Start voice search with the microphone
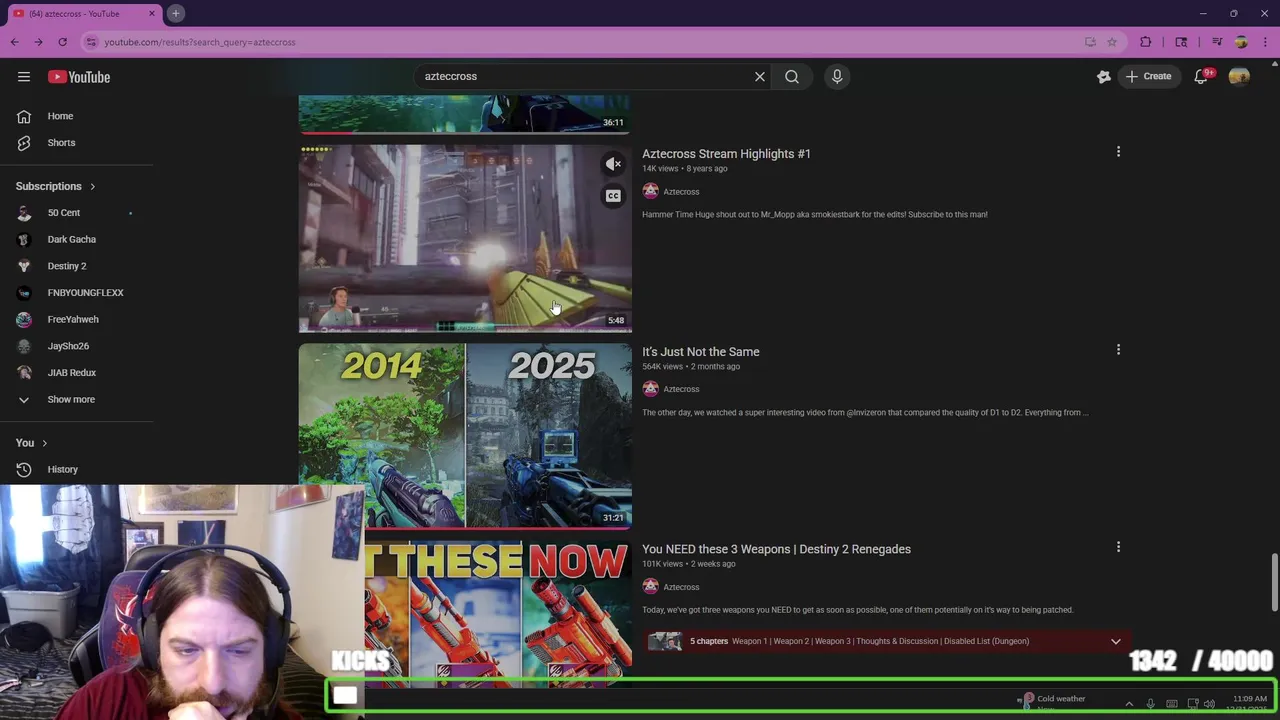The width and height of the screenshot is (1280, 720). click(x=837, y=76)
